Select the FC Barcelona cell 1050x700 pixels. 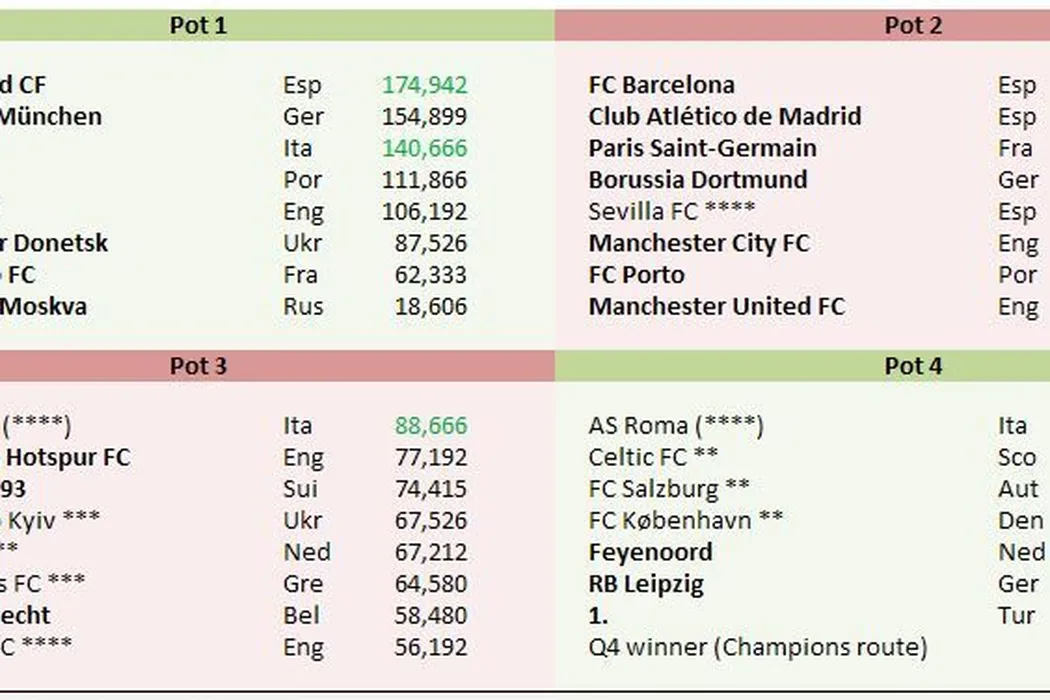tap(661, 85)
